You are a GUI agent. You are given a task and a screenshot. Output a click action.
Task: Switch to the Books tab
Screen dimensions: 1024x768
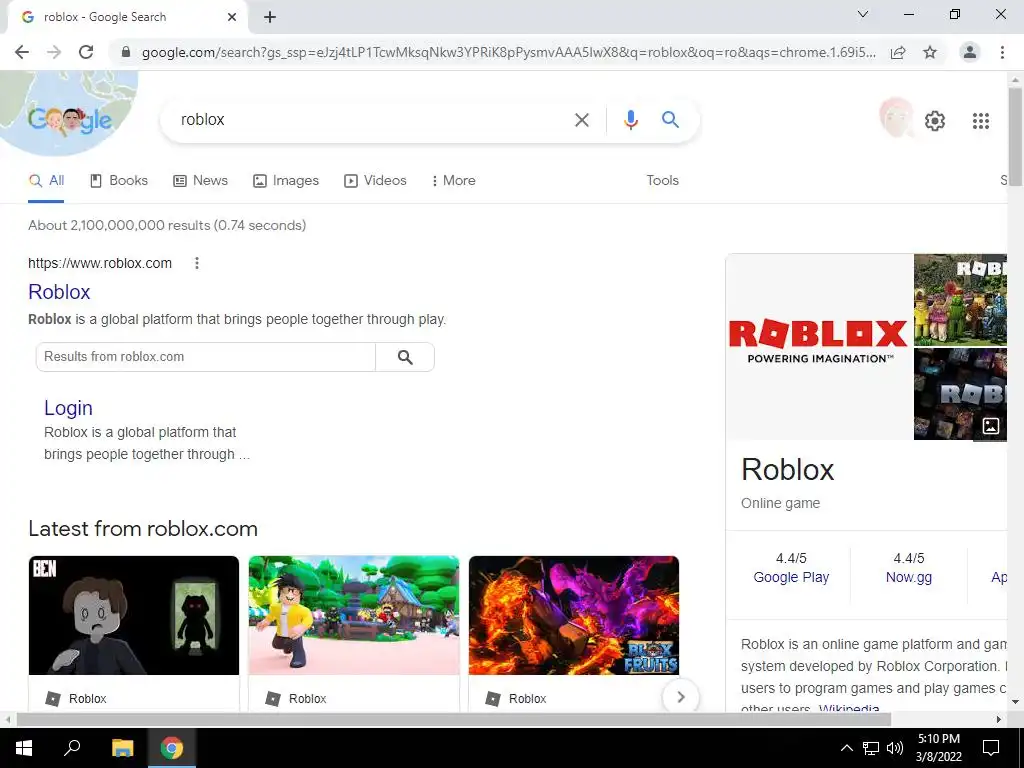pyautogui.click(x=119, y=181)
